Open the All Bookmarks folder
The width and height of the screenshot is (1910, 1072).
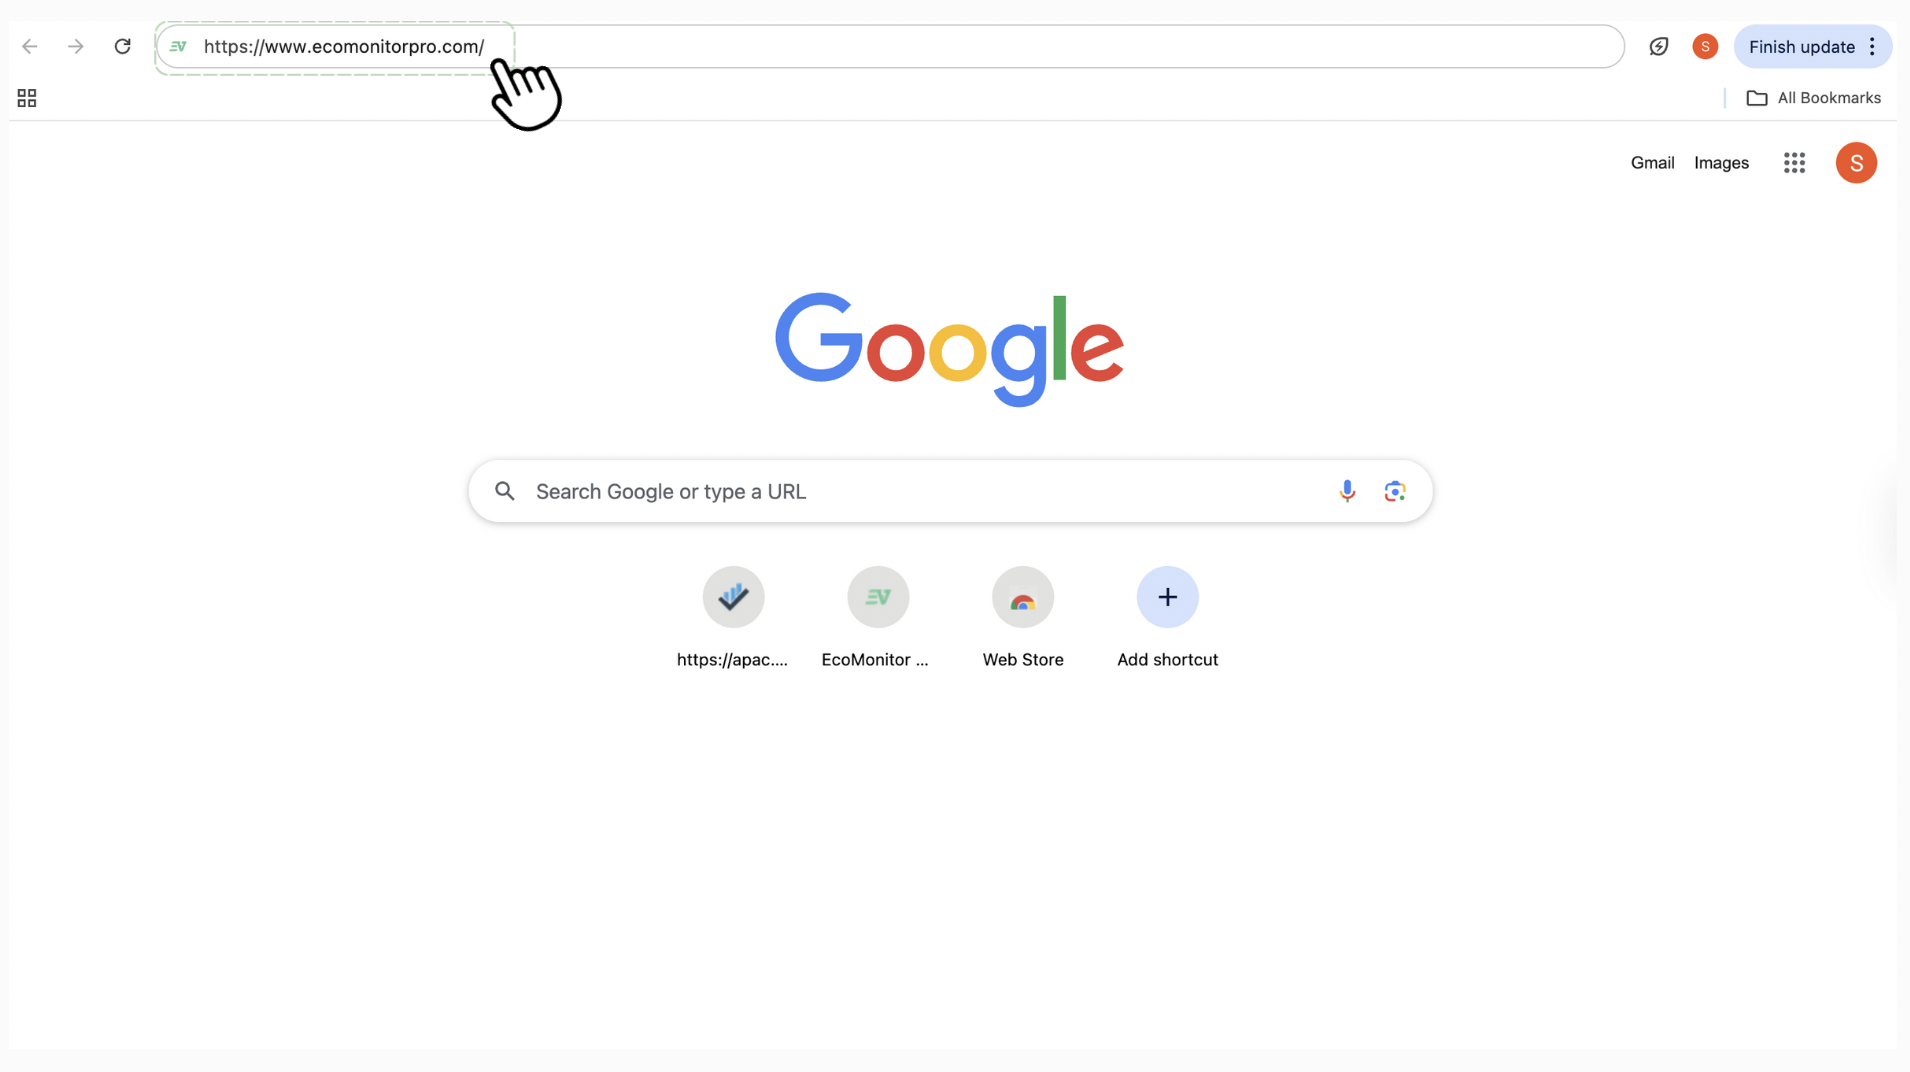coord(1813,98)
